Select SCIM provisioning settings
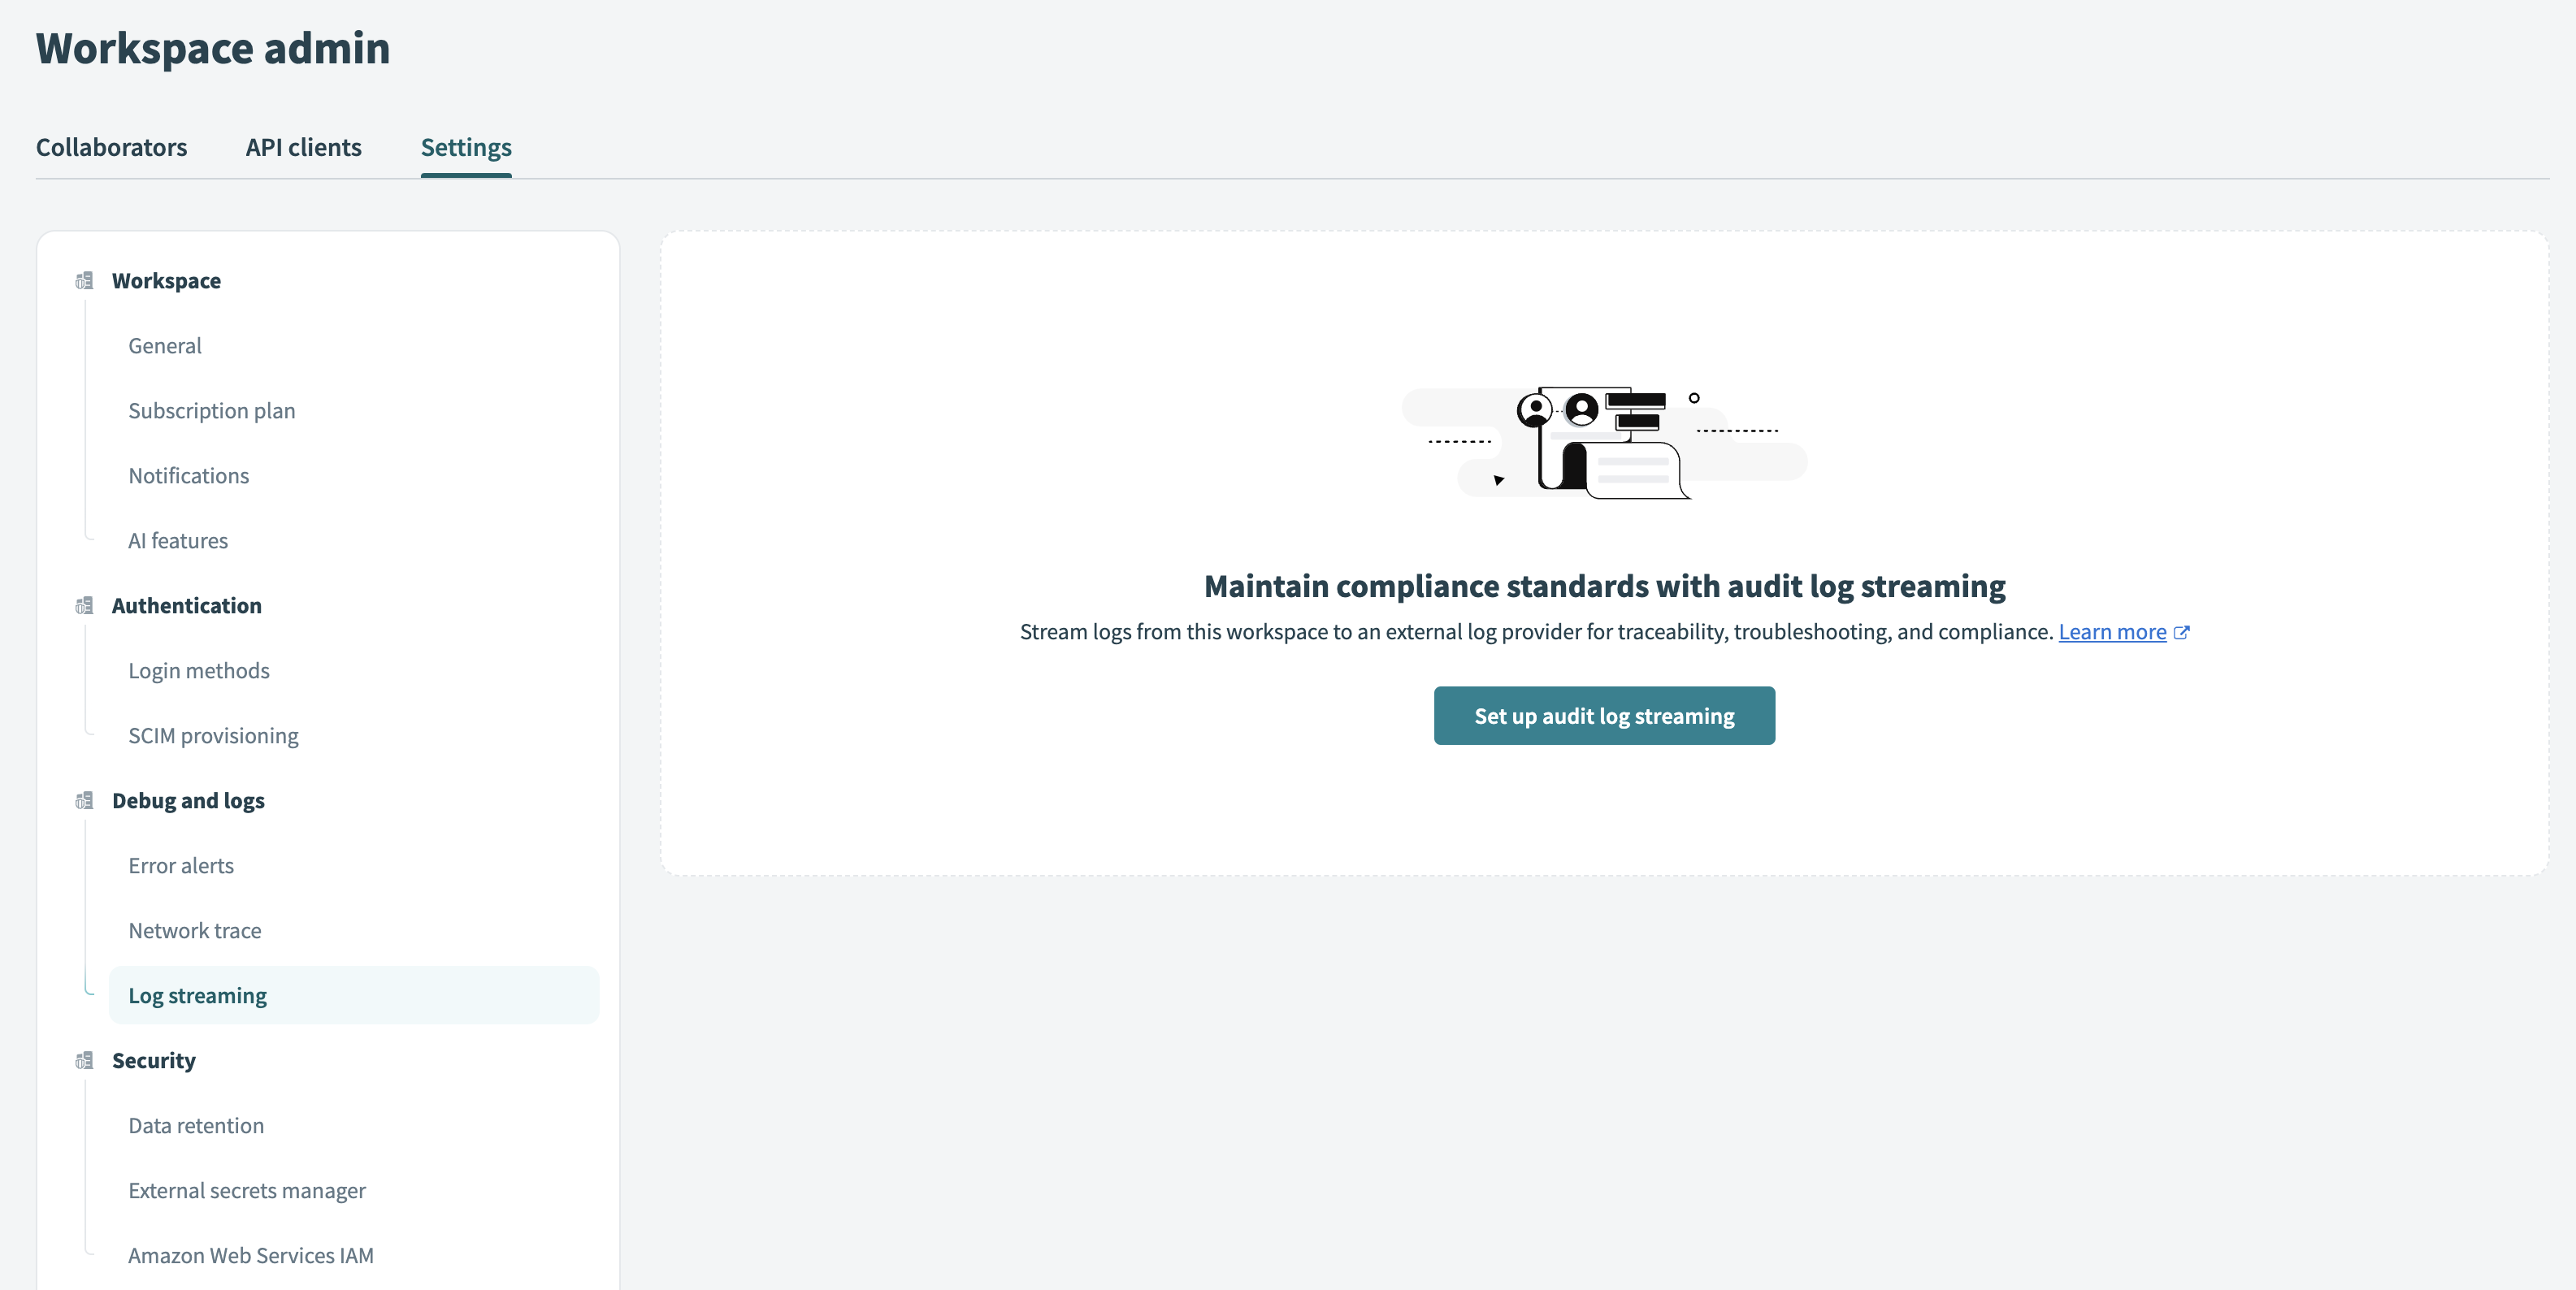This screenshot has width=2576, height=1290. click(214, 734)
